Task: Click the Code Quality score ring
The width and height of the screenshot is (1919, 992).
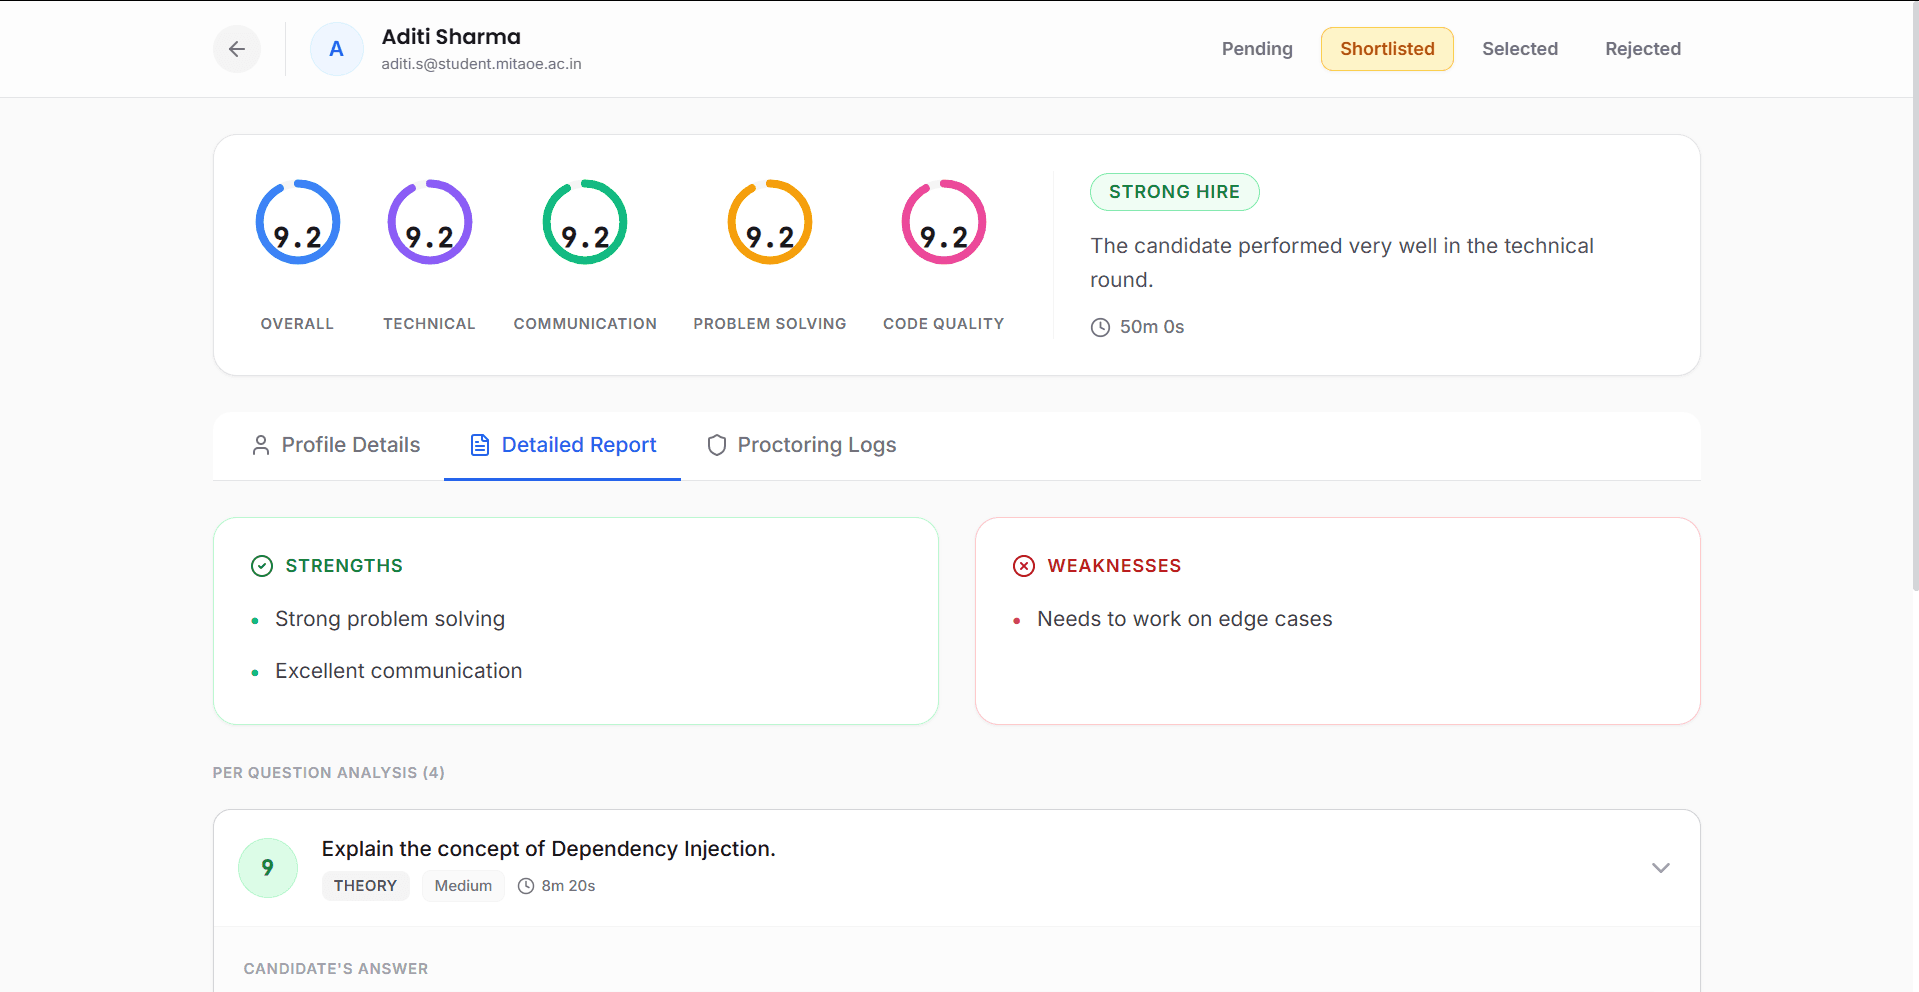Action: click(x=944, y=222)
